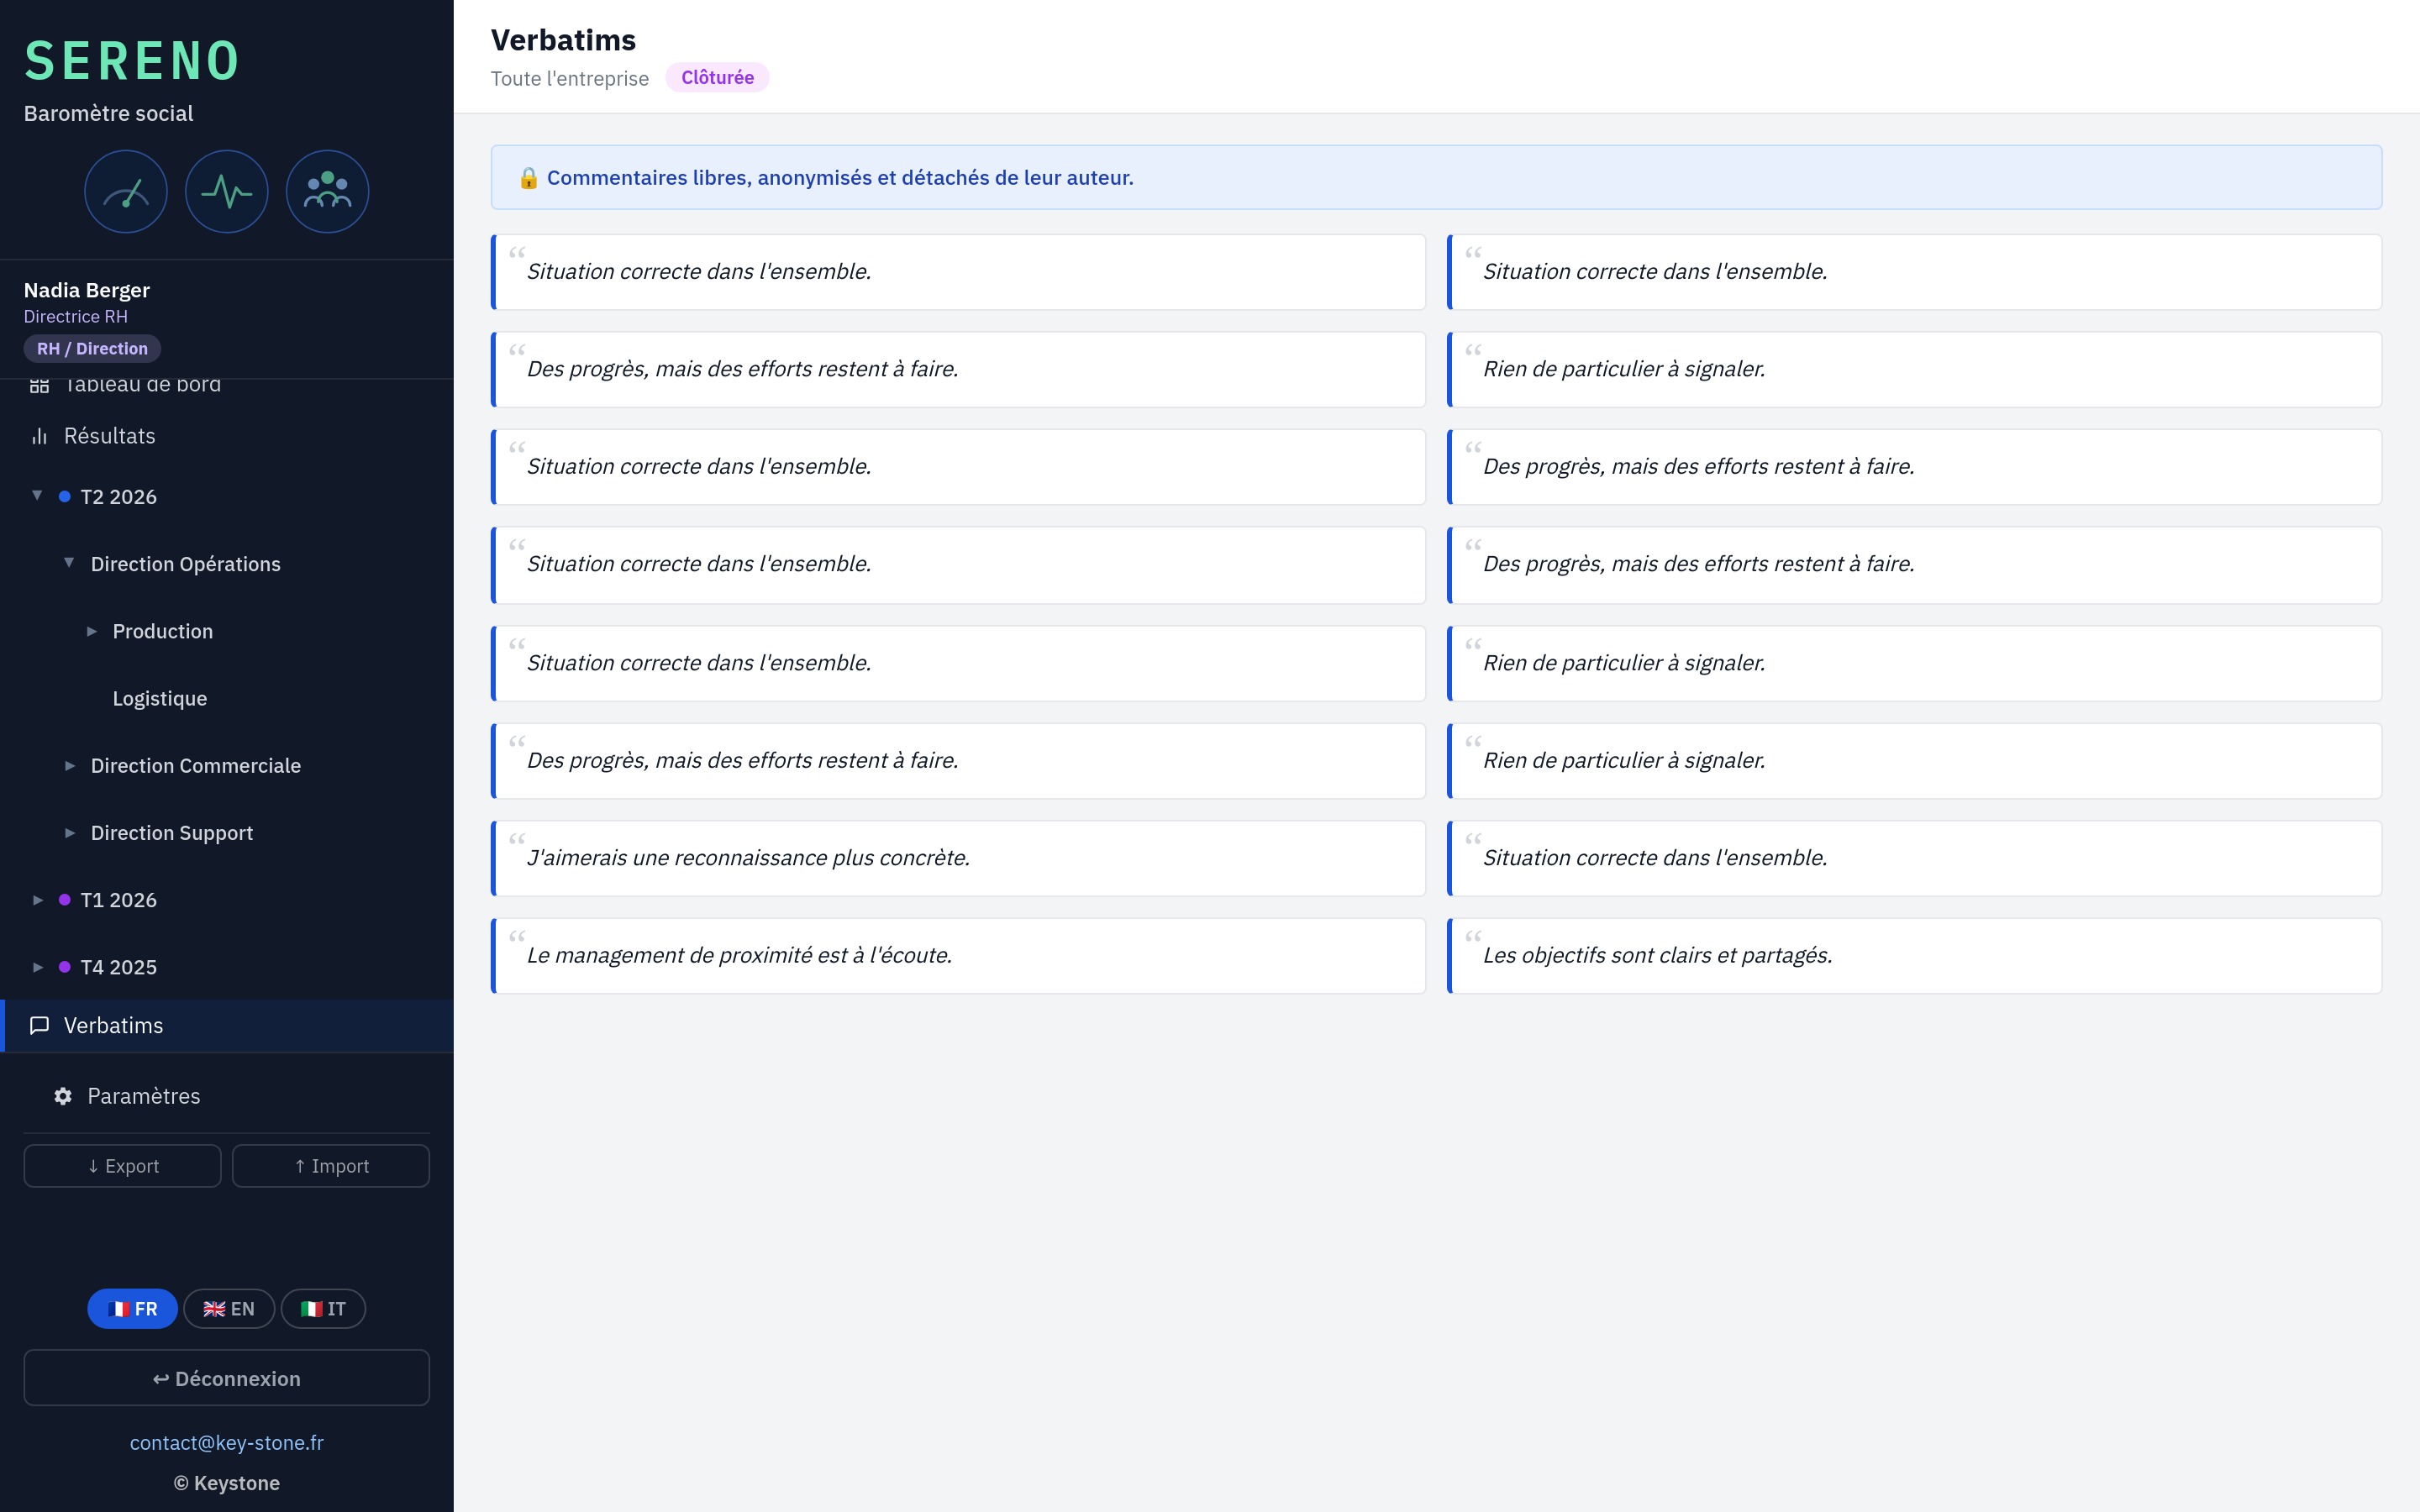Expand the T1 2026 period
Image resolution: width=2420 pixels, height=1512 pixels.
38,900
